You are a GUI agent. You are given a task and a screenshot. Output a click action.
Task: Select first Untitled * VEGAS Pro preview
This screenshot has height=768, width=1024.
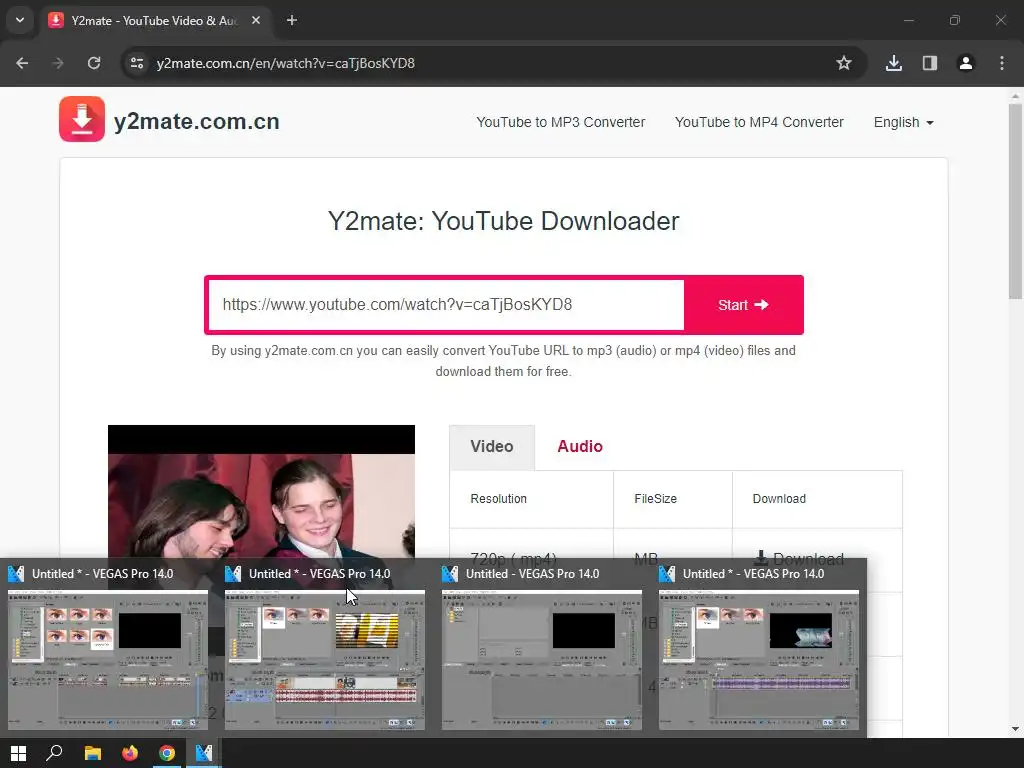coord(108,660)
